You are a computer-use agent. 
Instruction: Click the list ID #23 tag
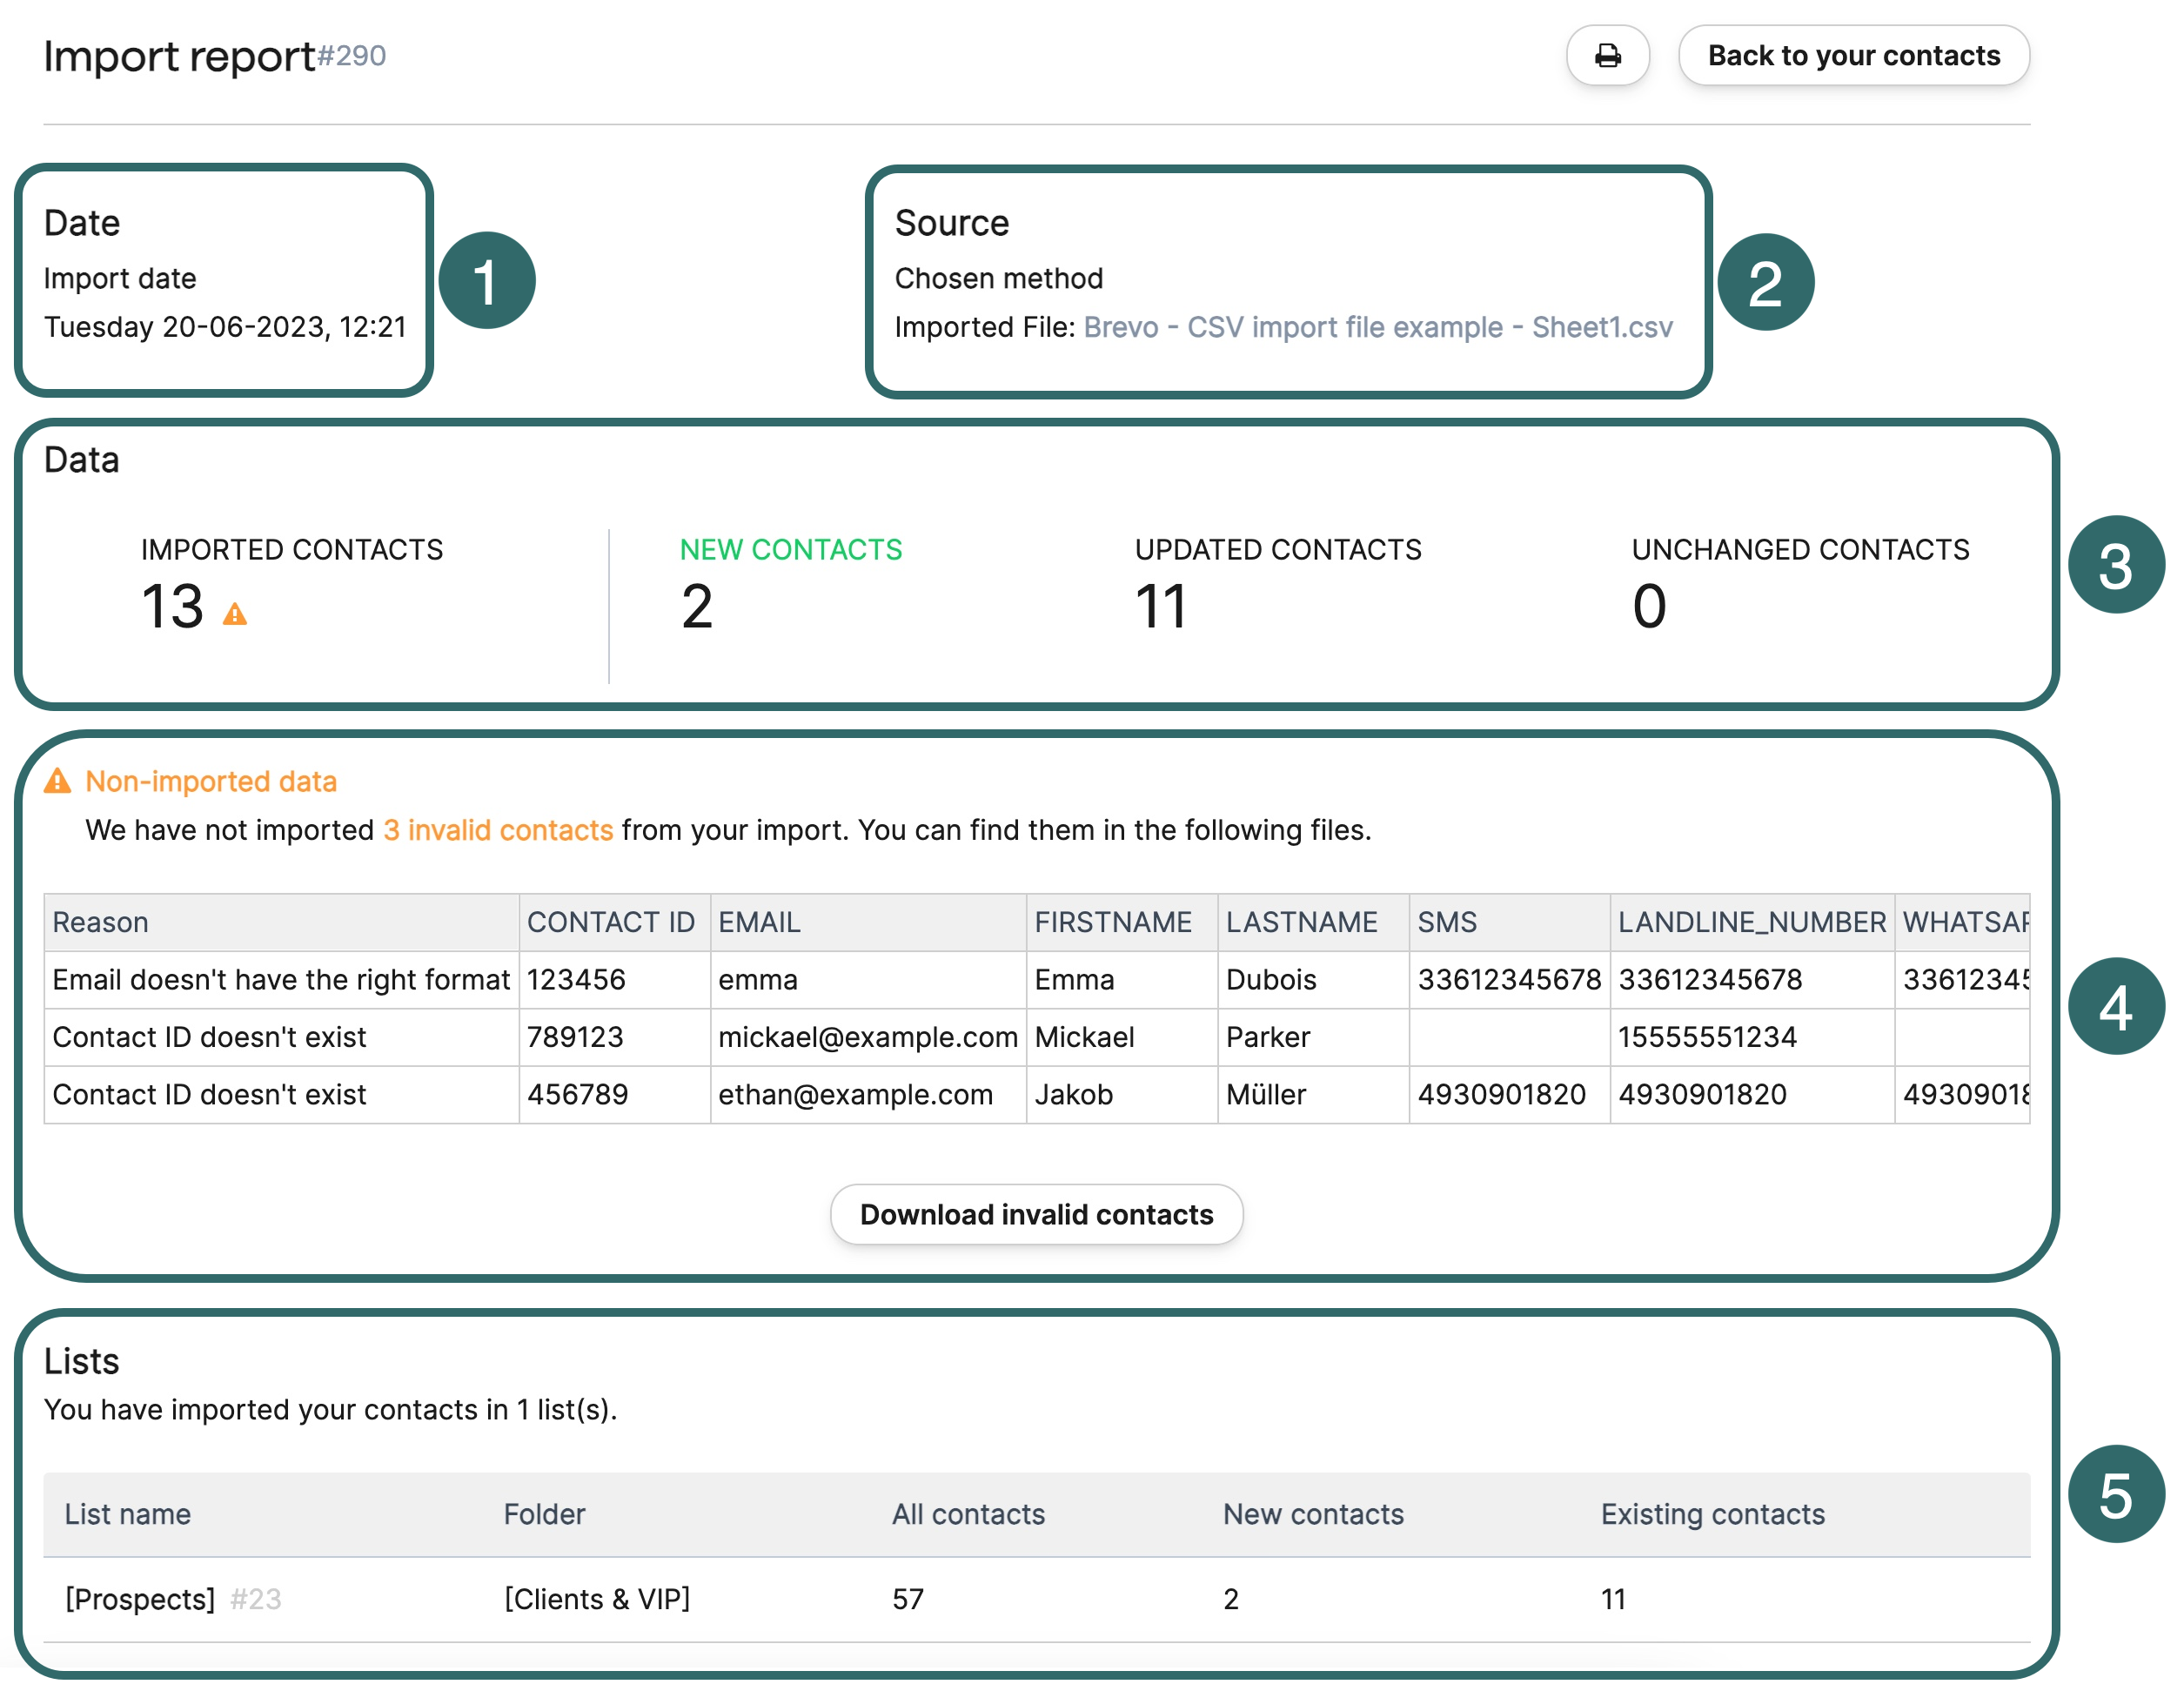pos(256,1598)
